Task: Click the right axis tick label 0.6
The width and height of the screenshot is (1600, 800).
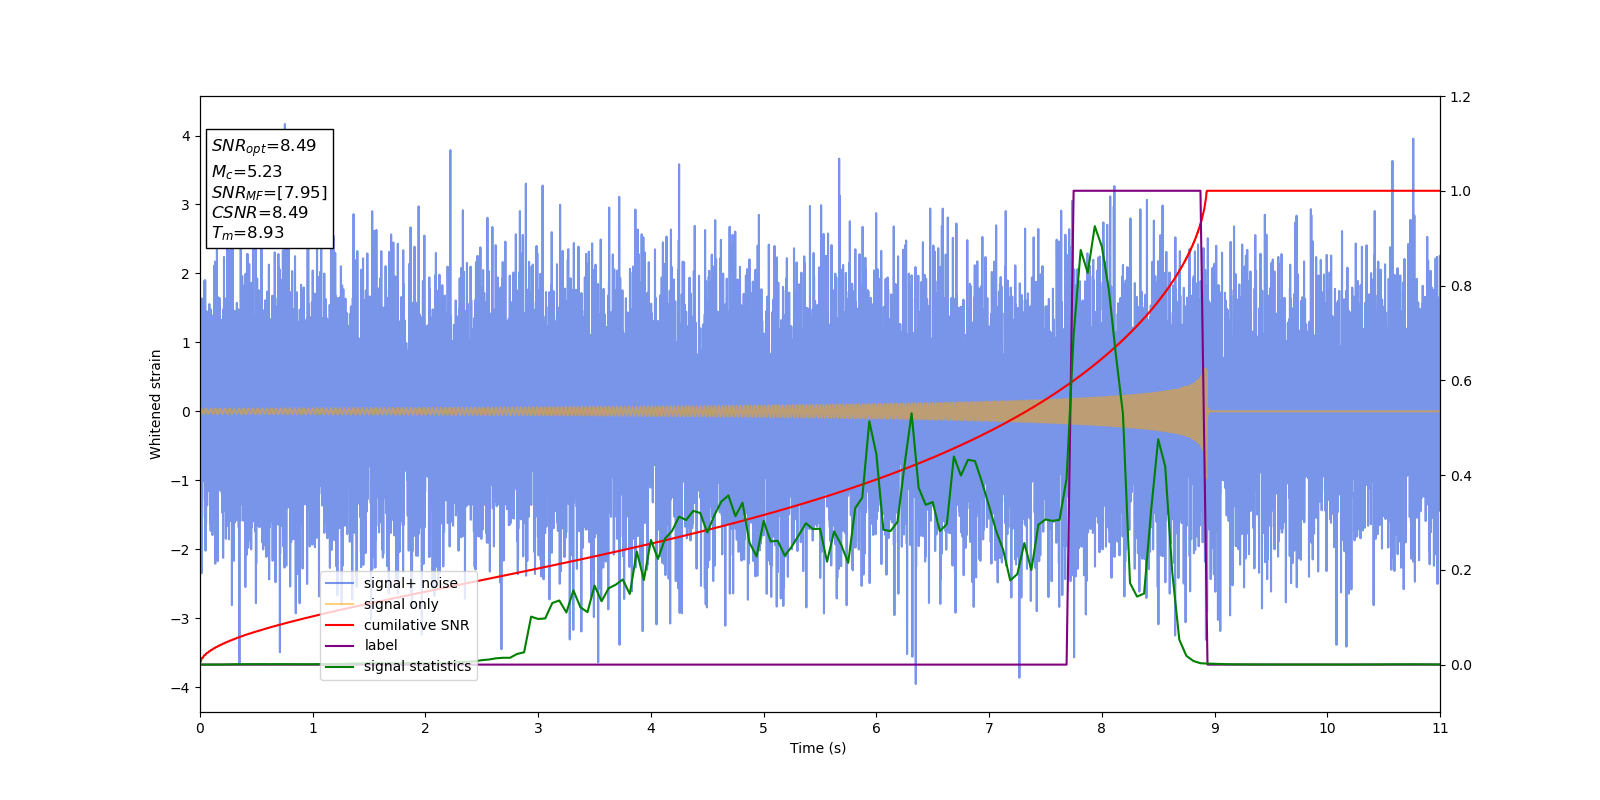Action: (x=1460, y=381)
